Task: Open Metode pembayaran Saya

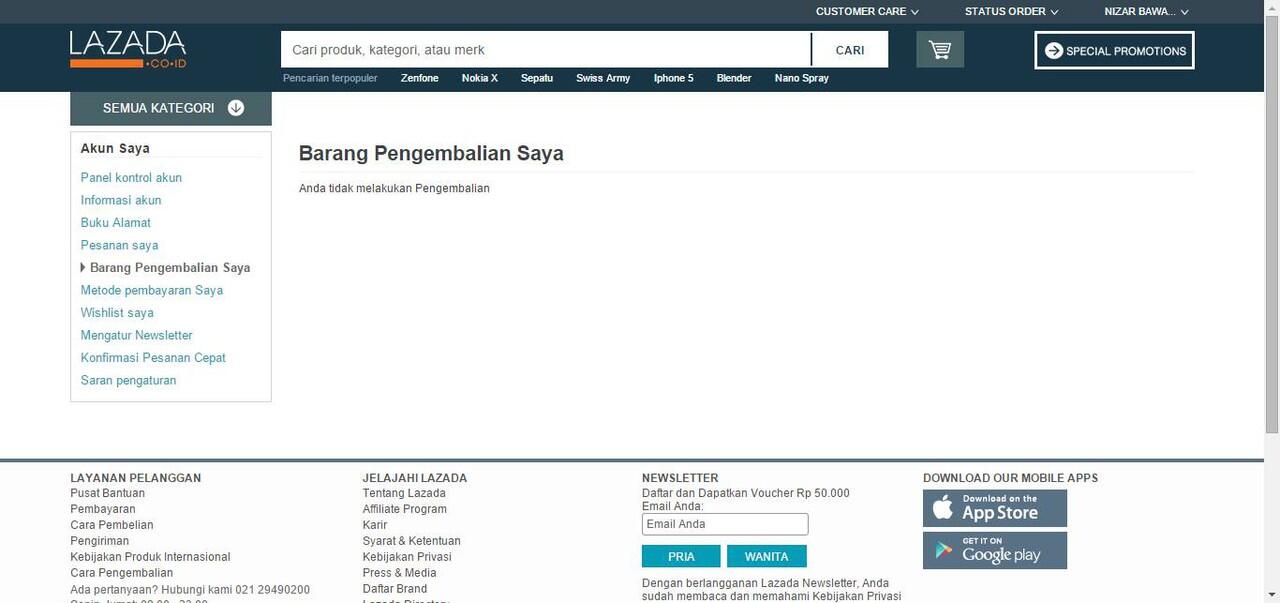Action: pos(152,290)
